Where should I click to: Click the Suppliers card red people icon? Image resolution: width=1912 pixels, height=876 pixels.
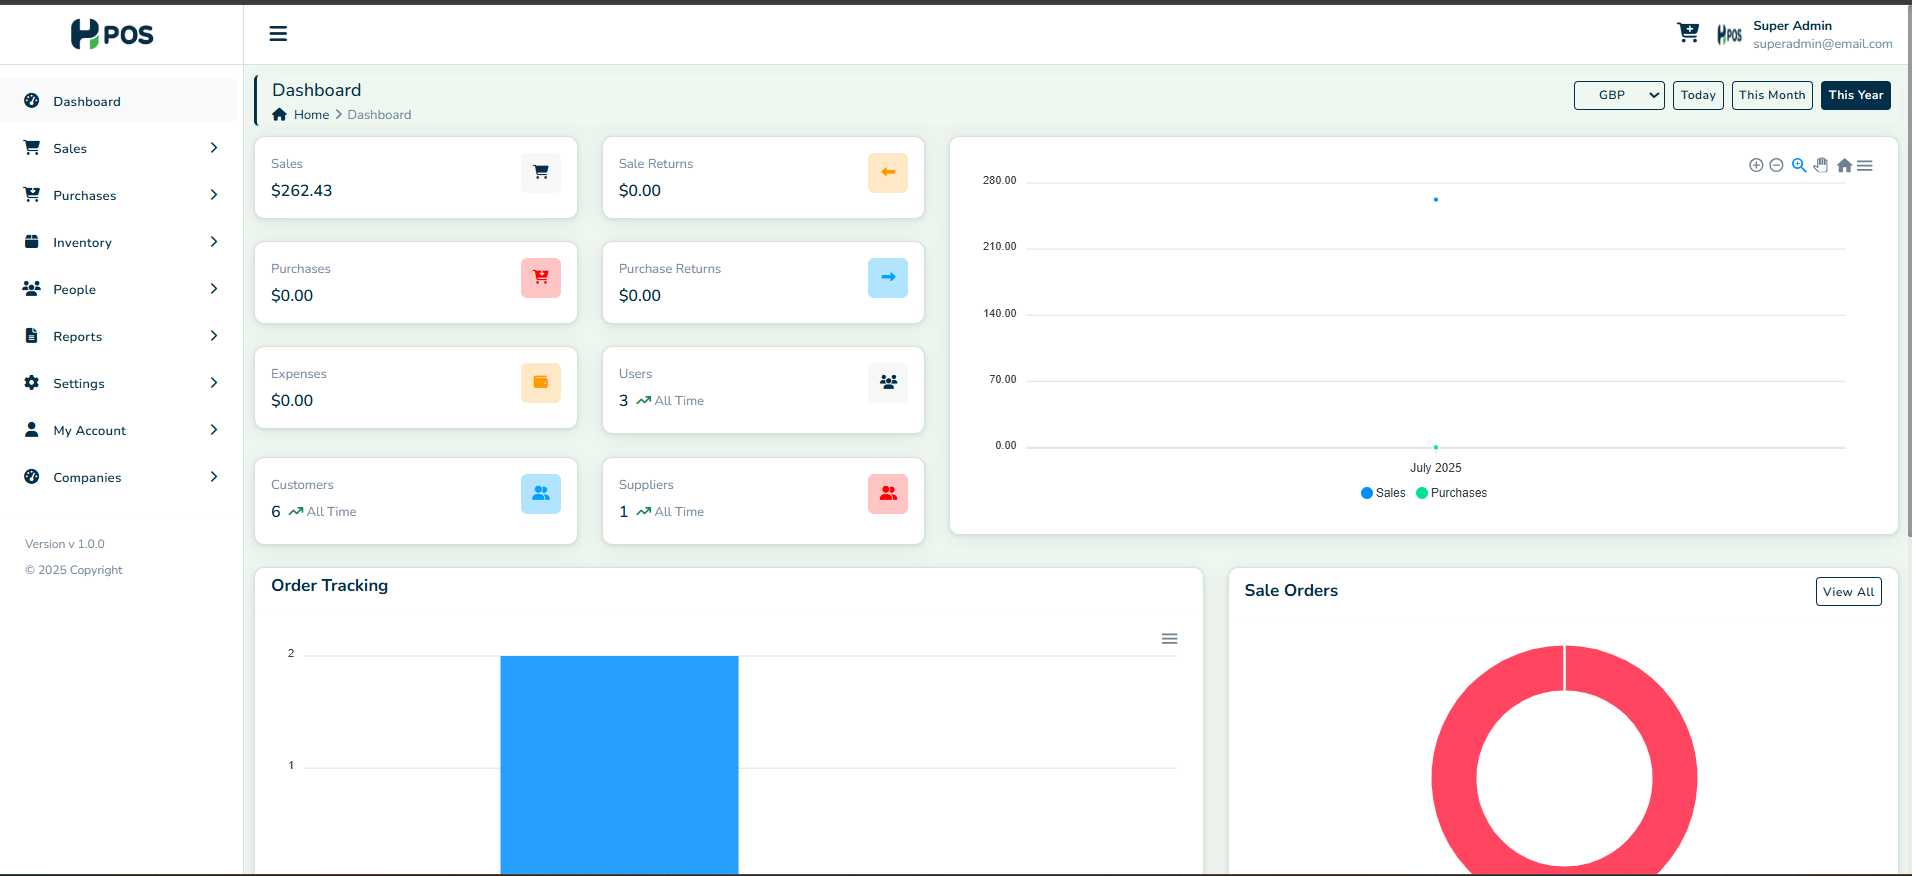888,493
